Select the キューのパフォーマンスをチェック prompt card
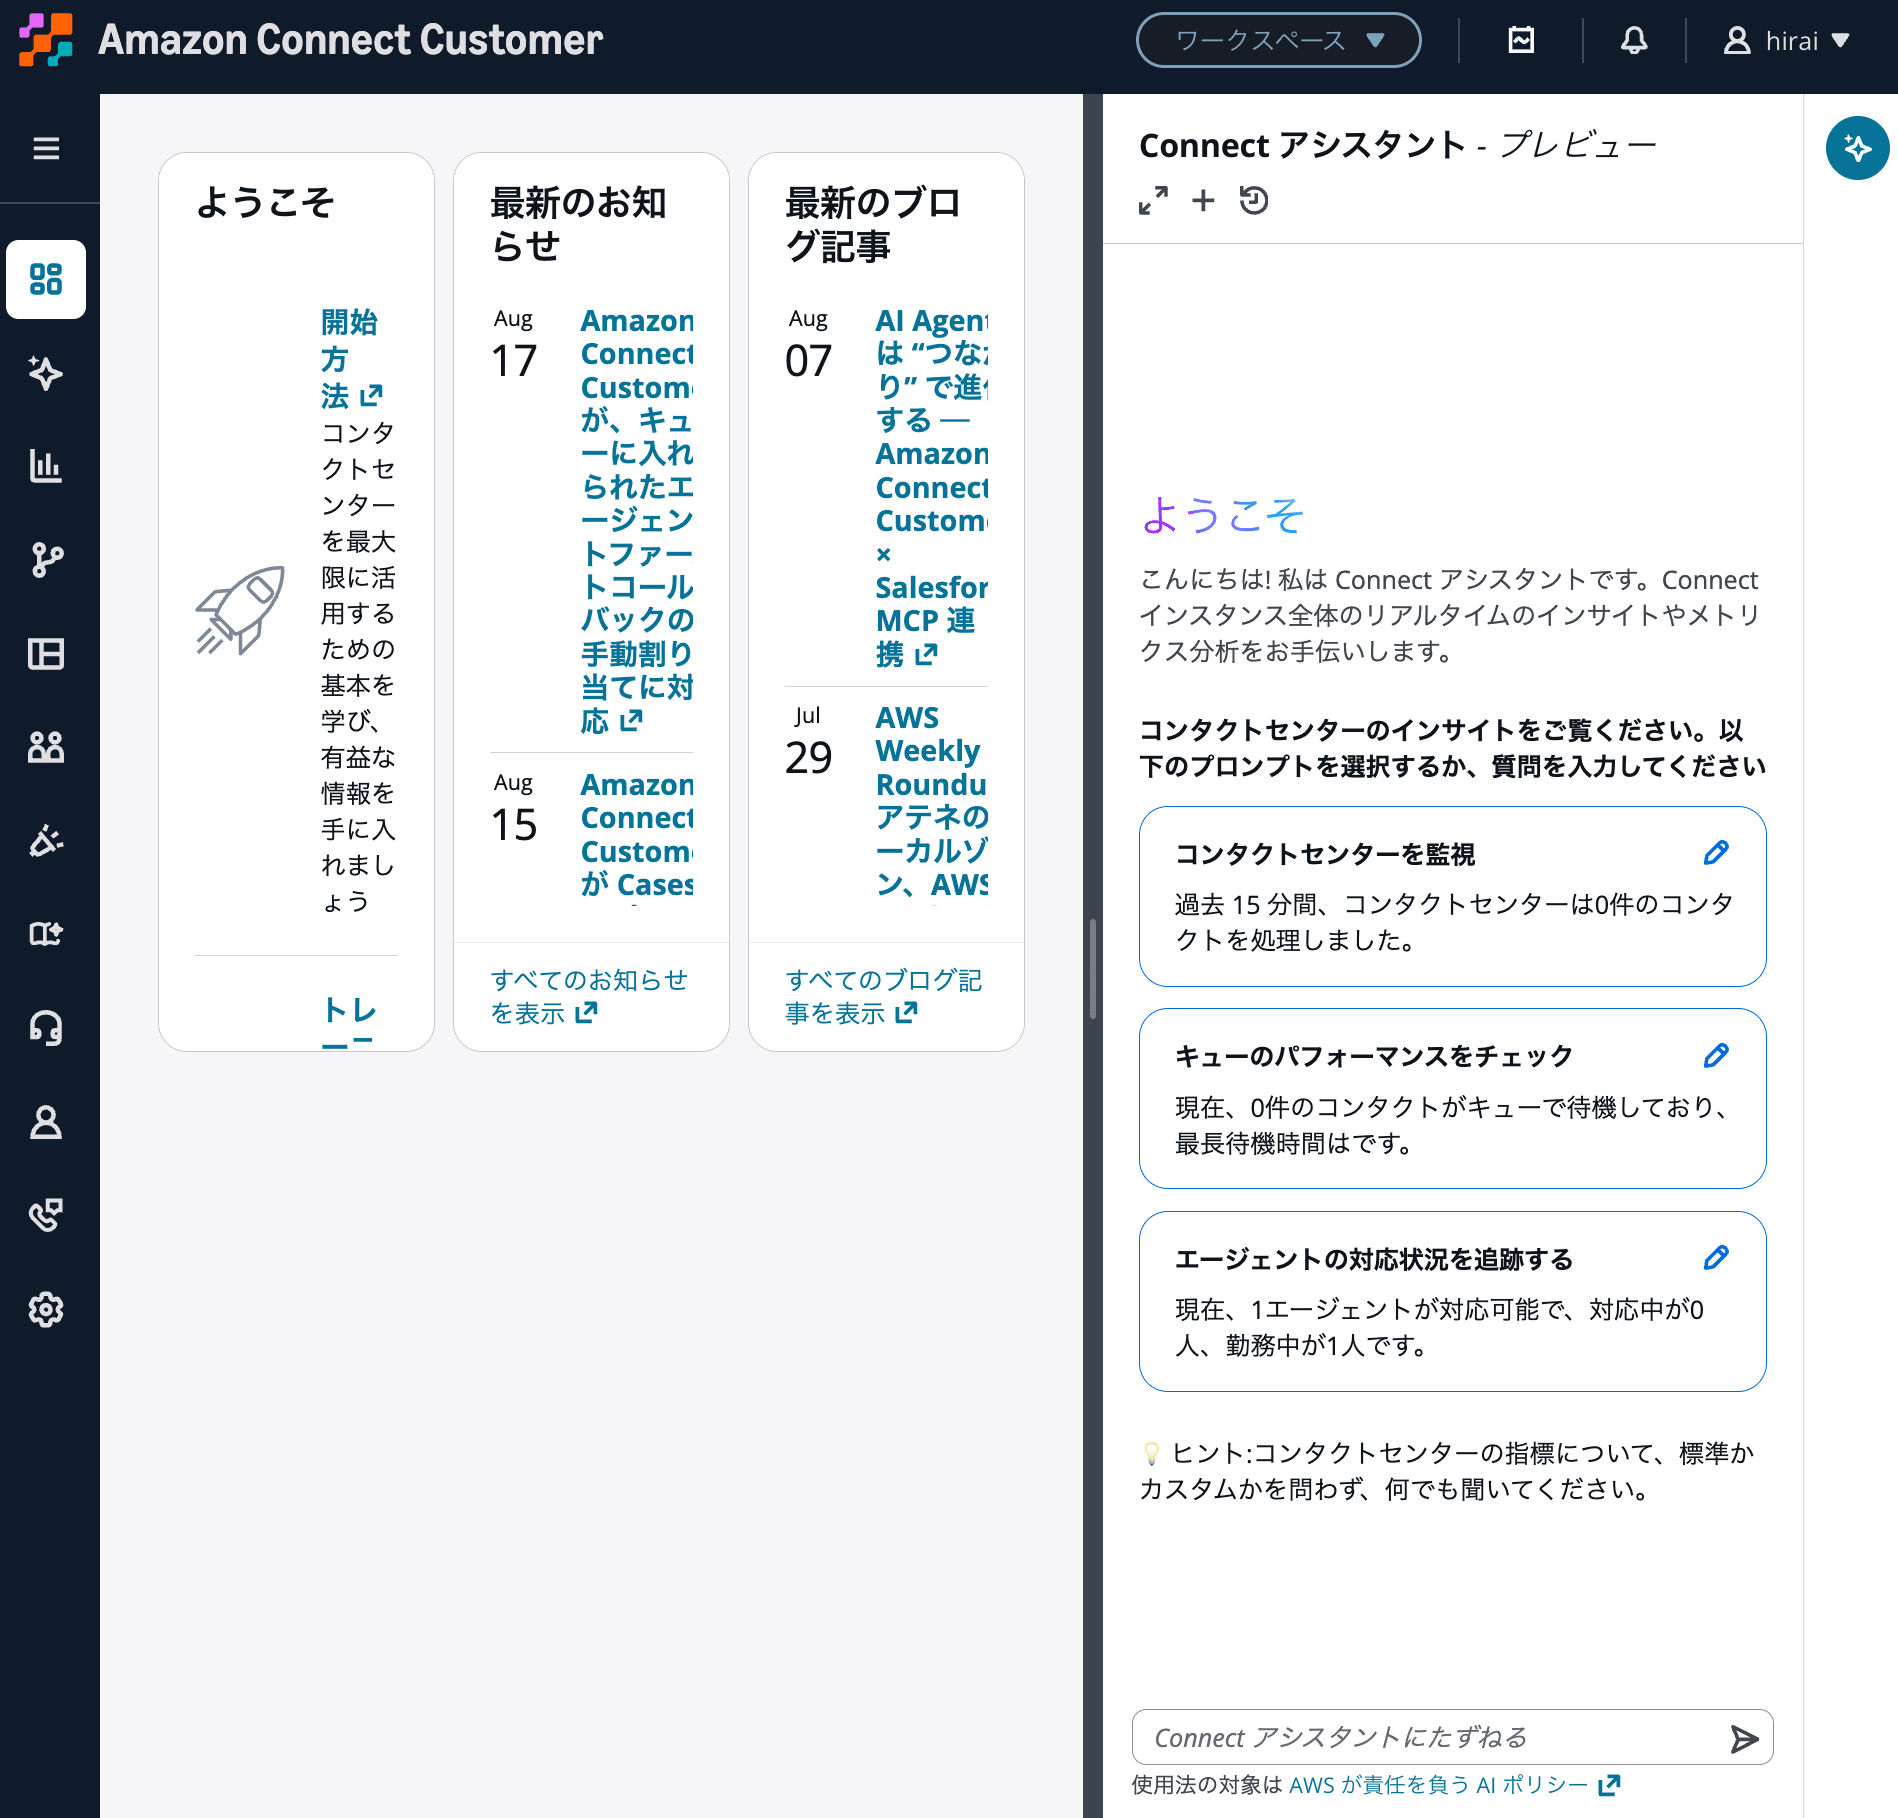This screenshot has width=1898, height=1818. coord(1452,1098)
